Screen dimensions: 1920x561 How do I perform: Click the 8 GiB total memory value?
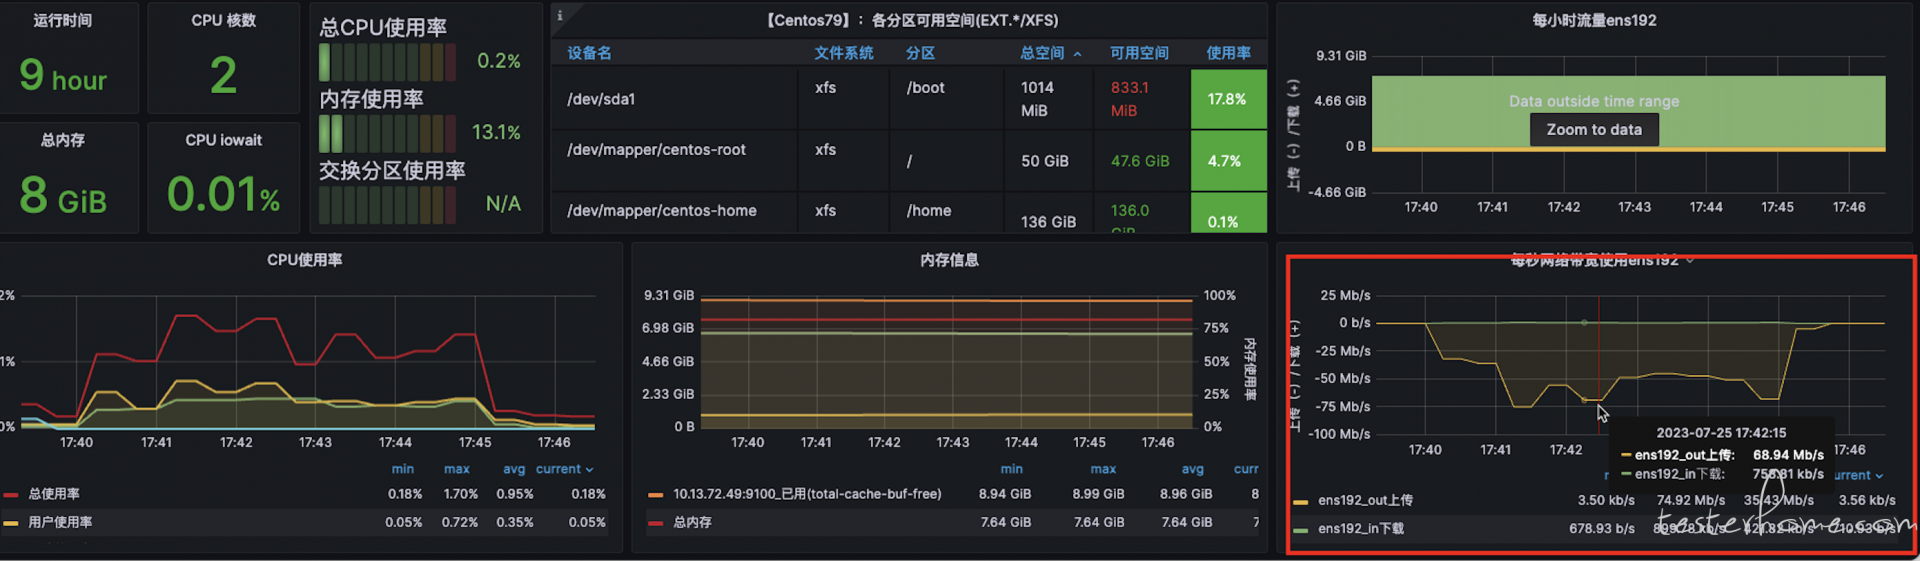[63, 195]
